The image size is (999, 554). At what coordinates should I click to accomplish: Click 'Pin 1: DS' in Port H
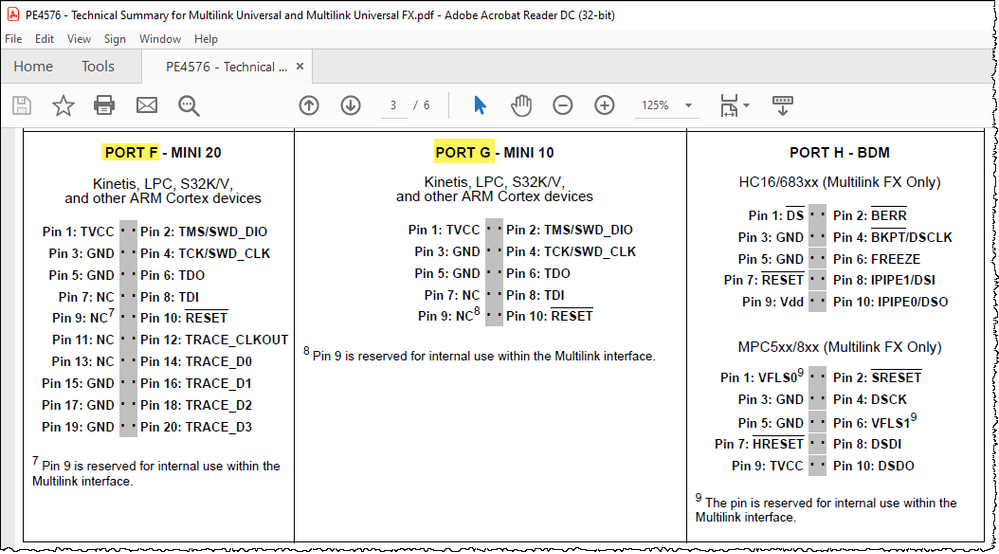click(x=776, y=216)
